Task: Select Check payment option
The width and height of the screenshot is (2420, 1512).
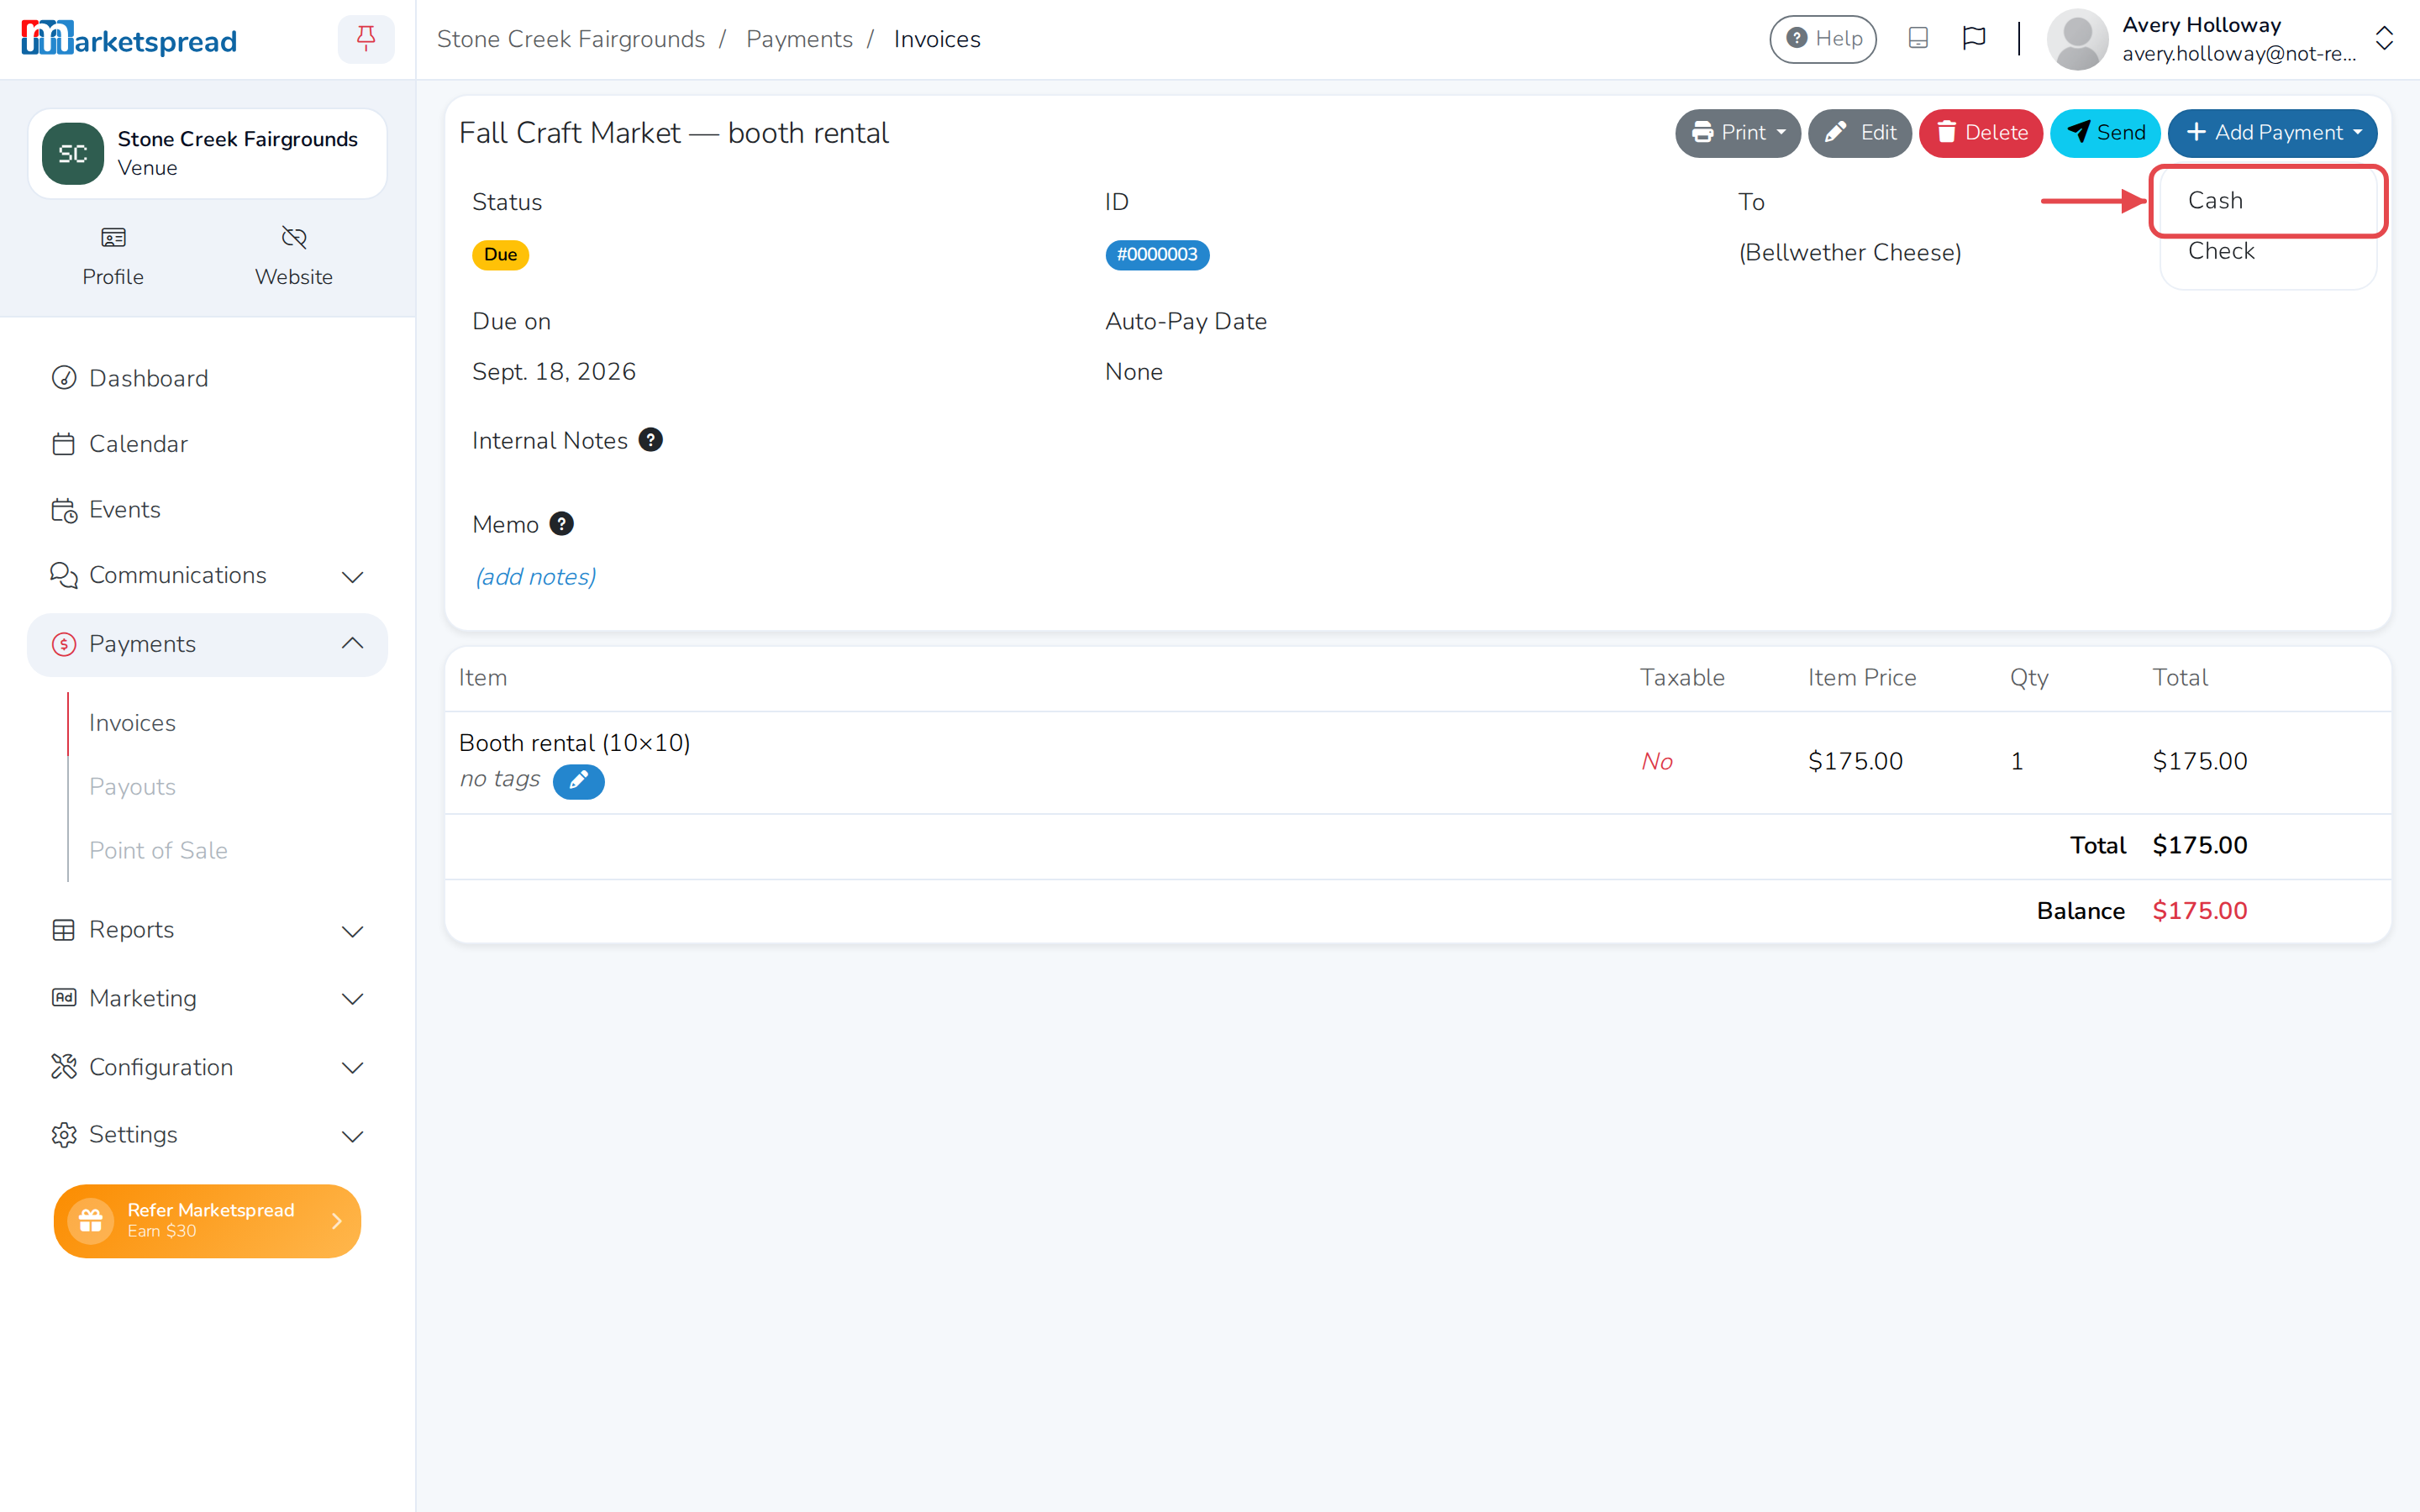Action: coord(2268,251)
